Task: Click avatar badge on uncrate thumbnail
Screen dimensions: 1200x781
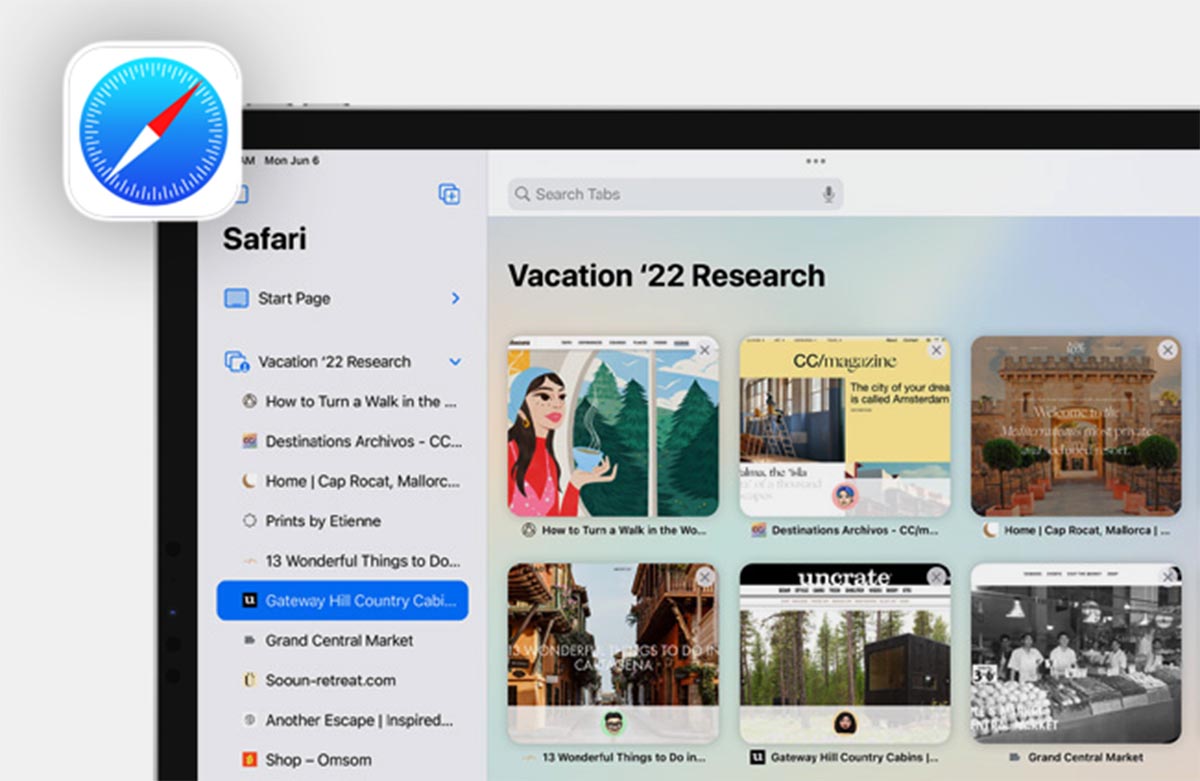Action: pos(845,723)
